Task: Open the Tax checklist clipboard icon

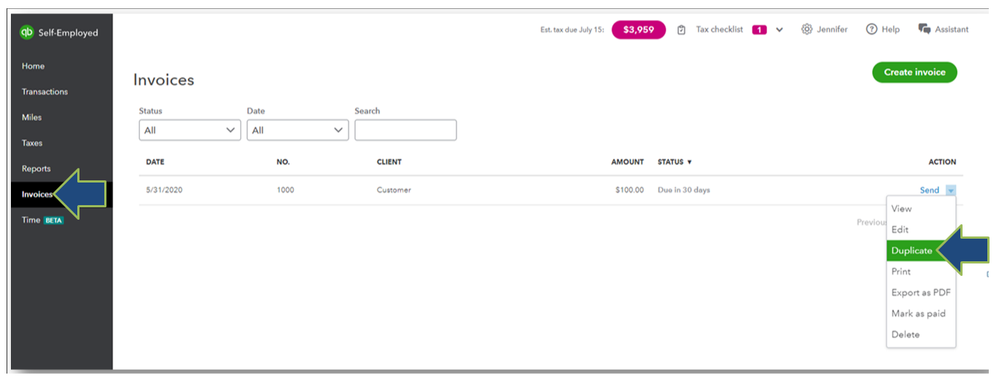Action: pos(681,30)
